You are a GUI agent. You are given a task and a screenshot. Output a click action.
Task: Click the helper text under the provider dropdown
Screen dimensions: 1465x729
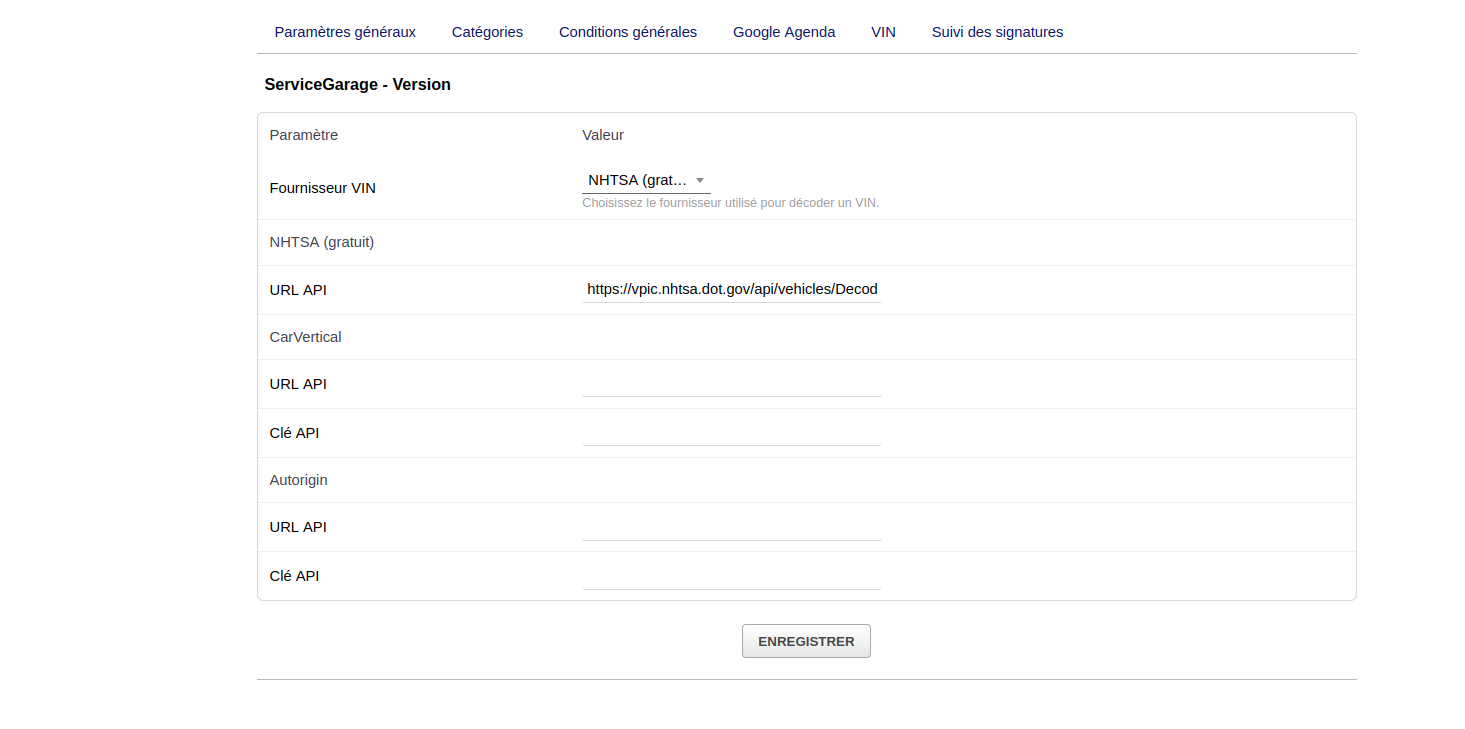tap(730, 203)
